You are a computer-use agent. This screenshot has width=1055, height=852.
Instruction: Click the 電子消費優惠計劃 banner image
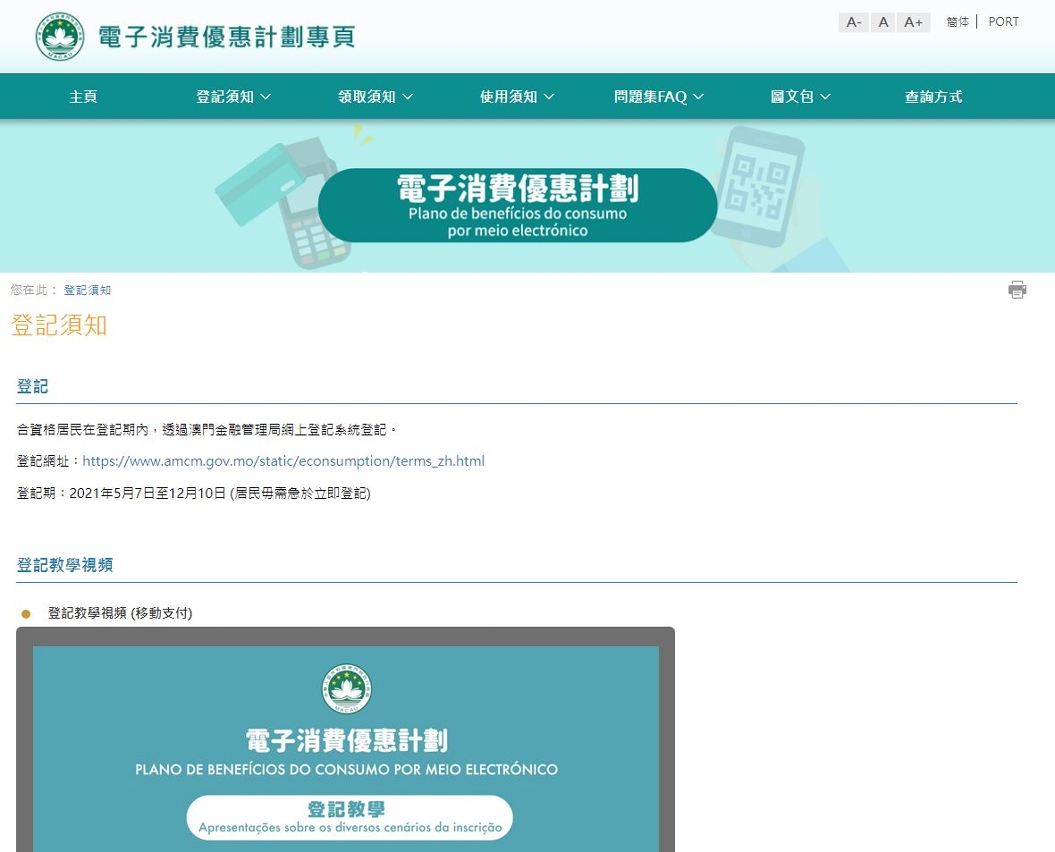[517, 205]
